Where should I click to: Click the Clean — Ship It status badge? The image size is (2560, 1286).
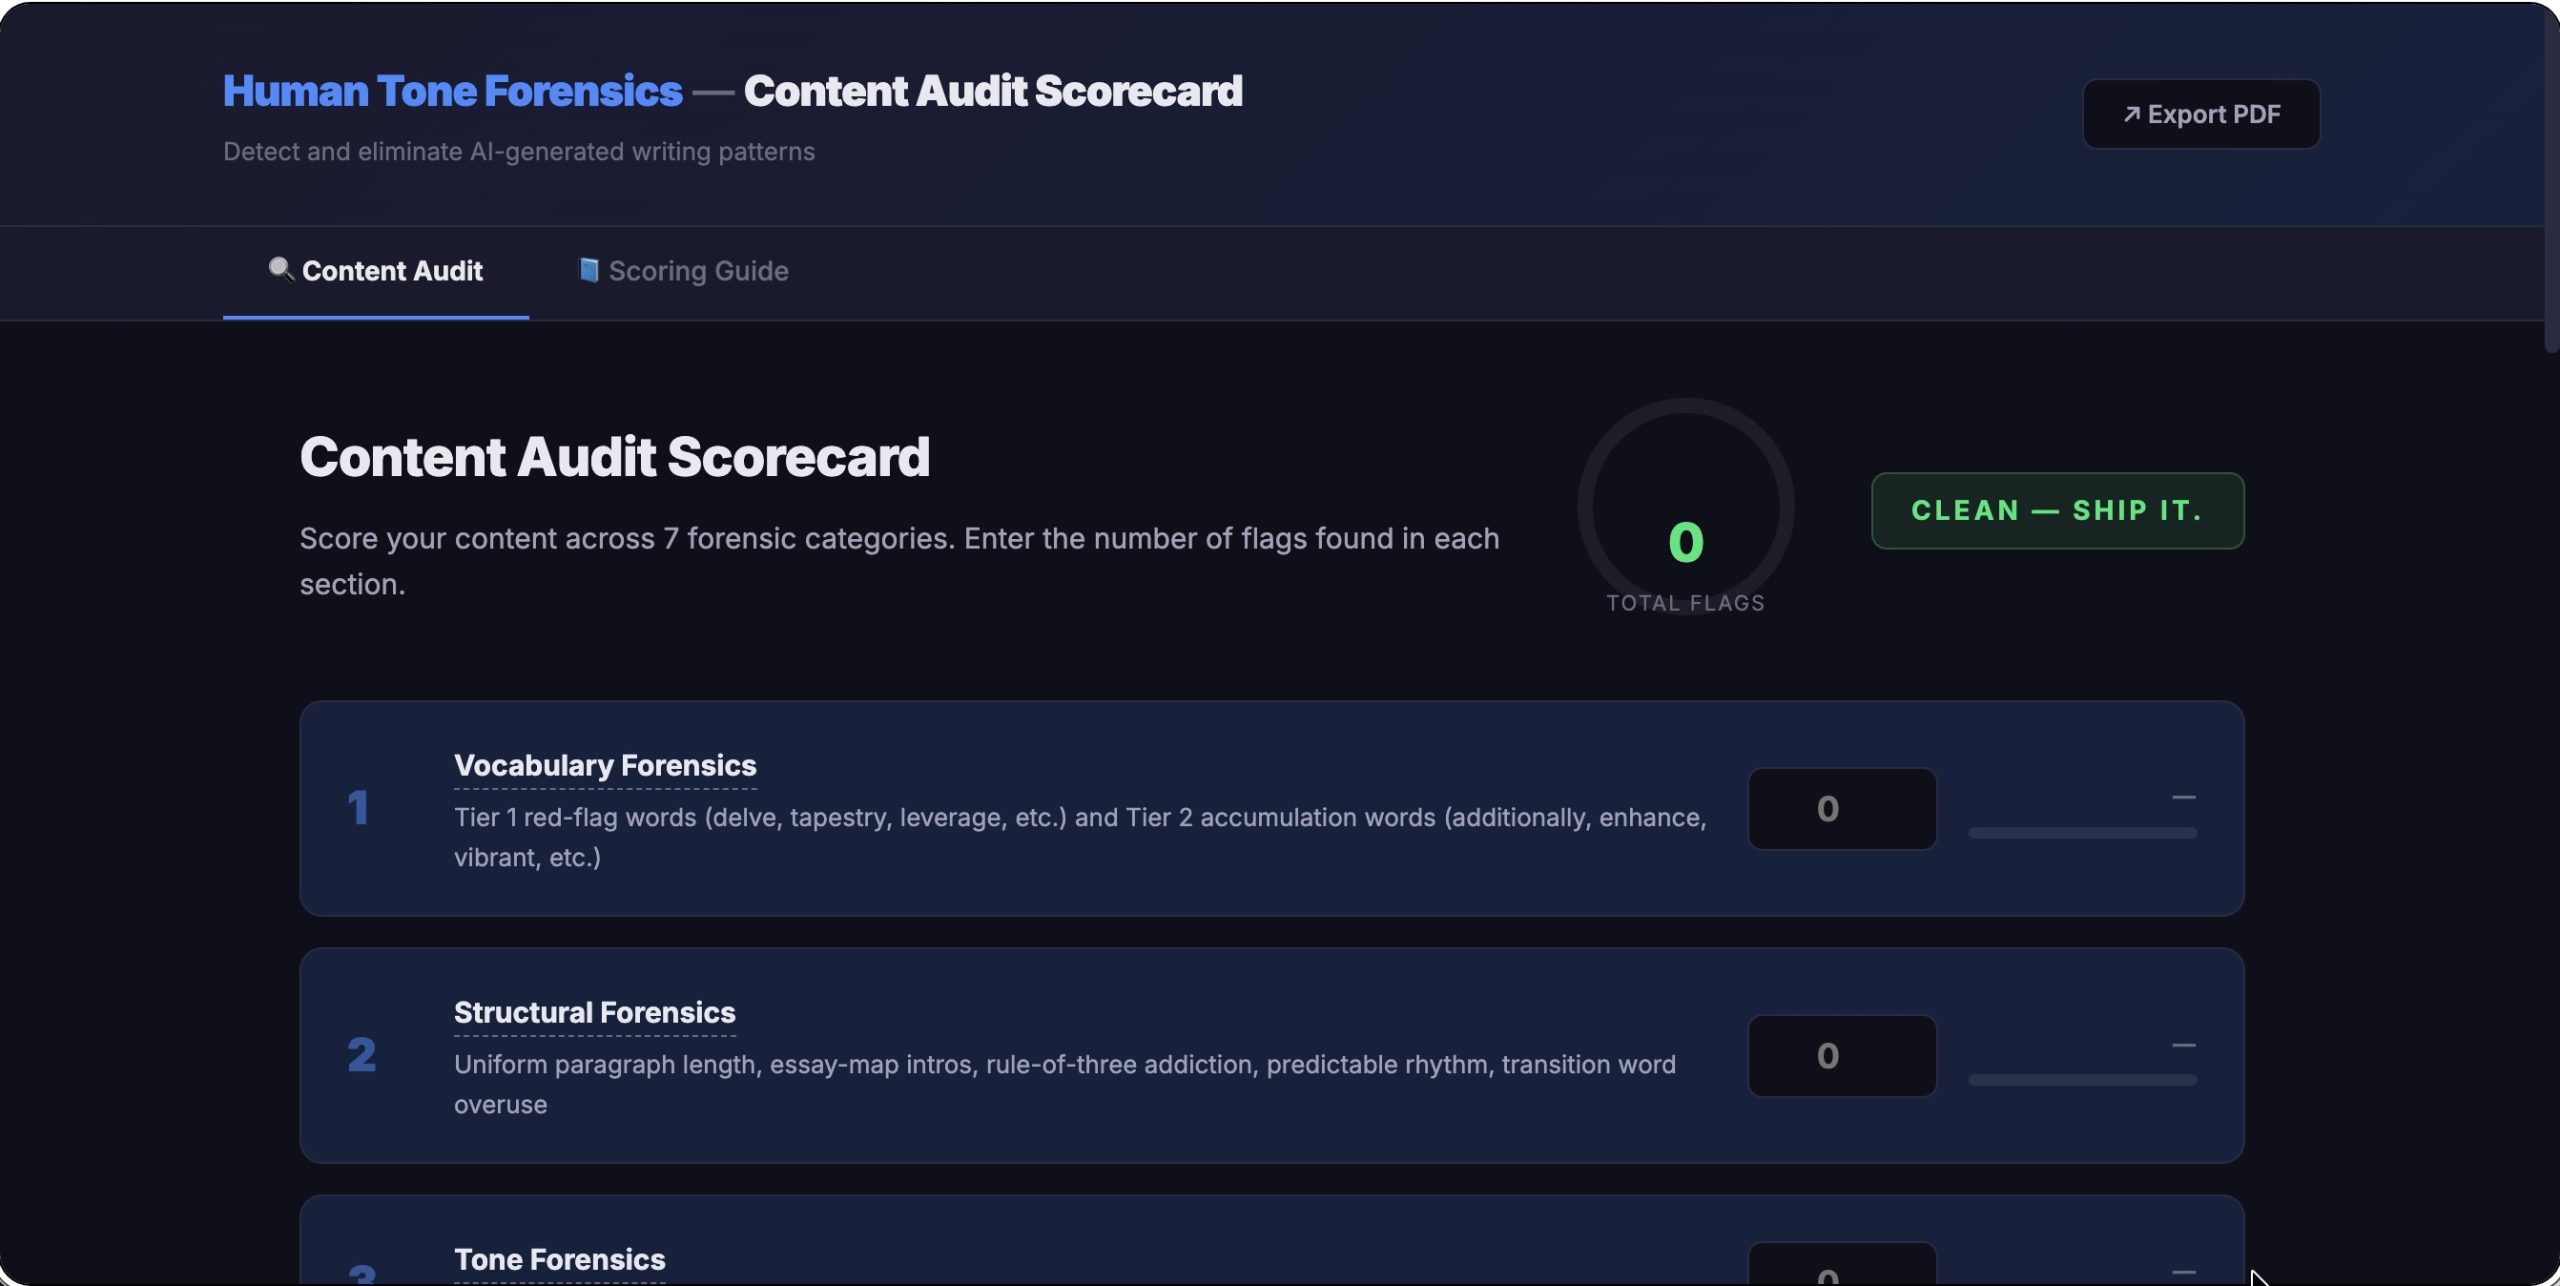tap(2057, 511)
